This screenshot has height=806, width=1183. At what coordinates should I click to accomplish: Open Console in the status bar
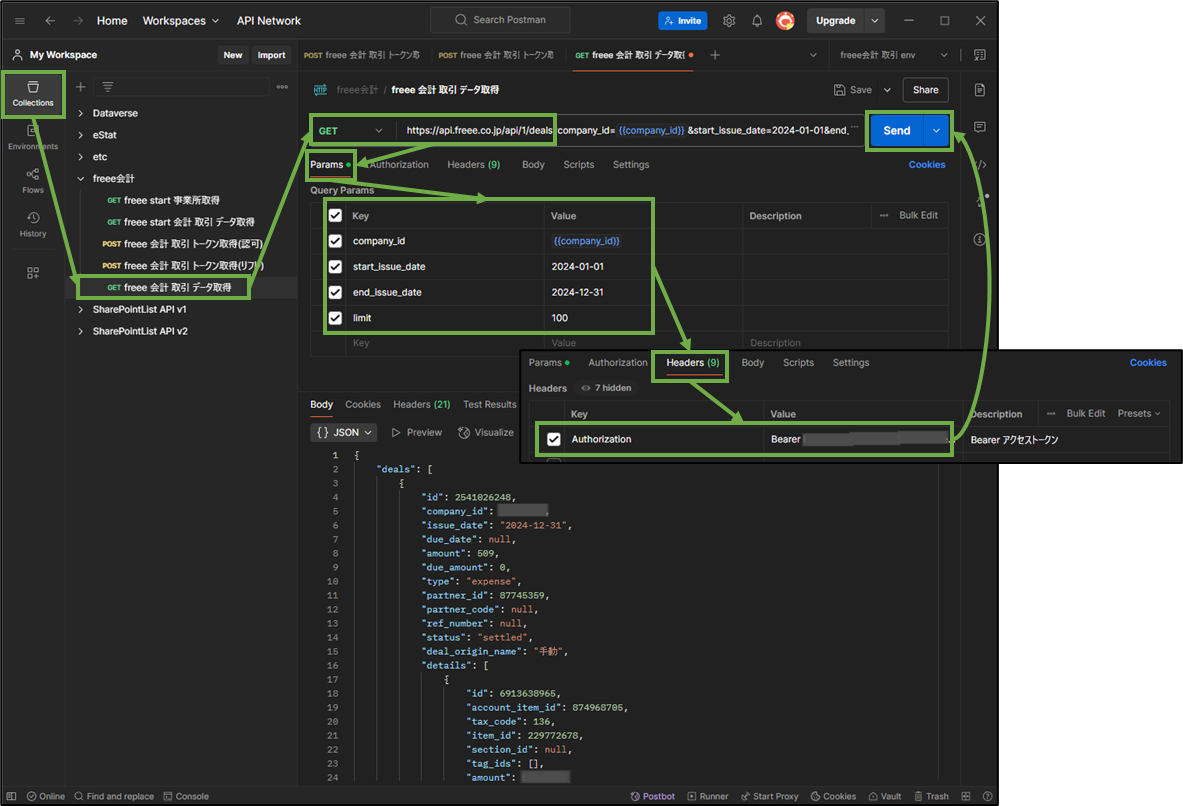[186, 796]
